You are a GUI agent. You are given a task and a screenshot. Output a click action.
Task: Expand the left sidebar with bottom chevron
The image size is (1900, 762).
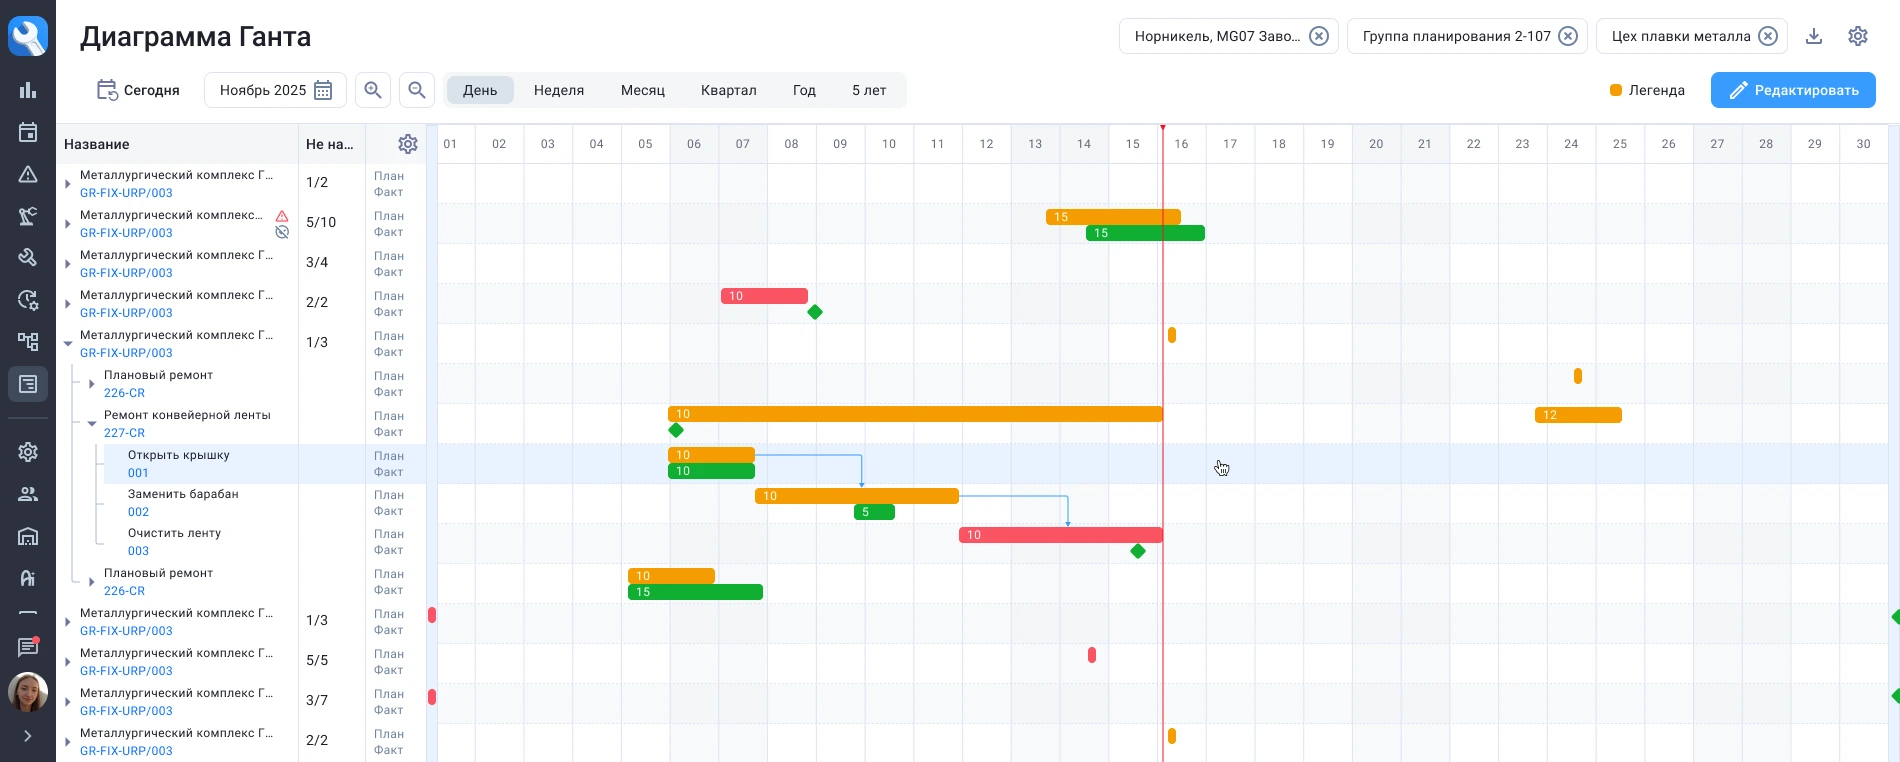(x=28, y=736)
